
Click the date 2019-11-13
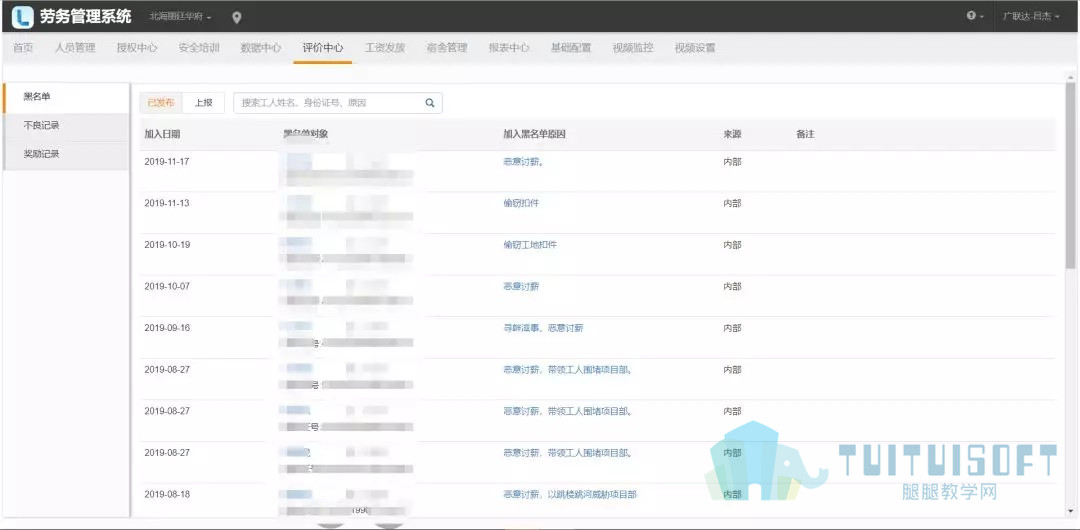pyautogui.click(x=167, y=203)
